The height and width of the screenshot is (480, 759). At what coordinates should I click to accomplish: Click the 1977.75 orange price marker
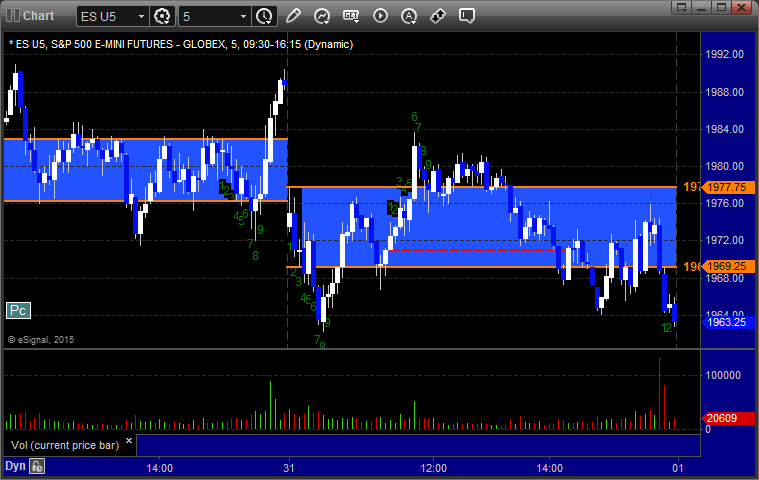tap(727, 187)
